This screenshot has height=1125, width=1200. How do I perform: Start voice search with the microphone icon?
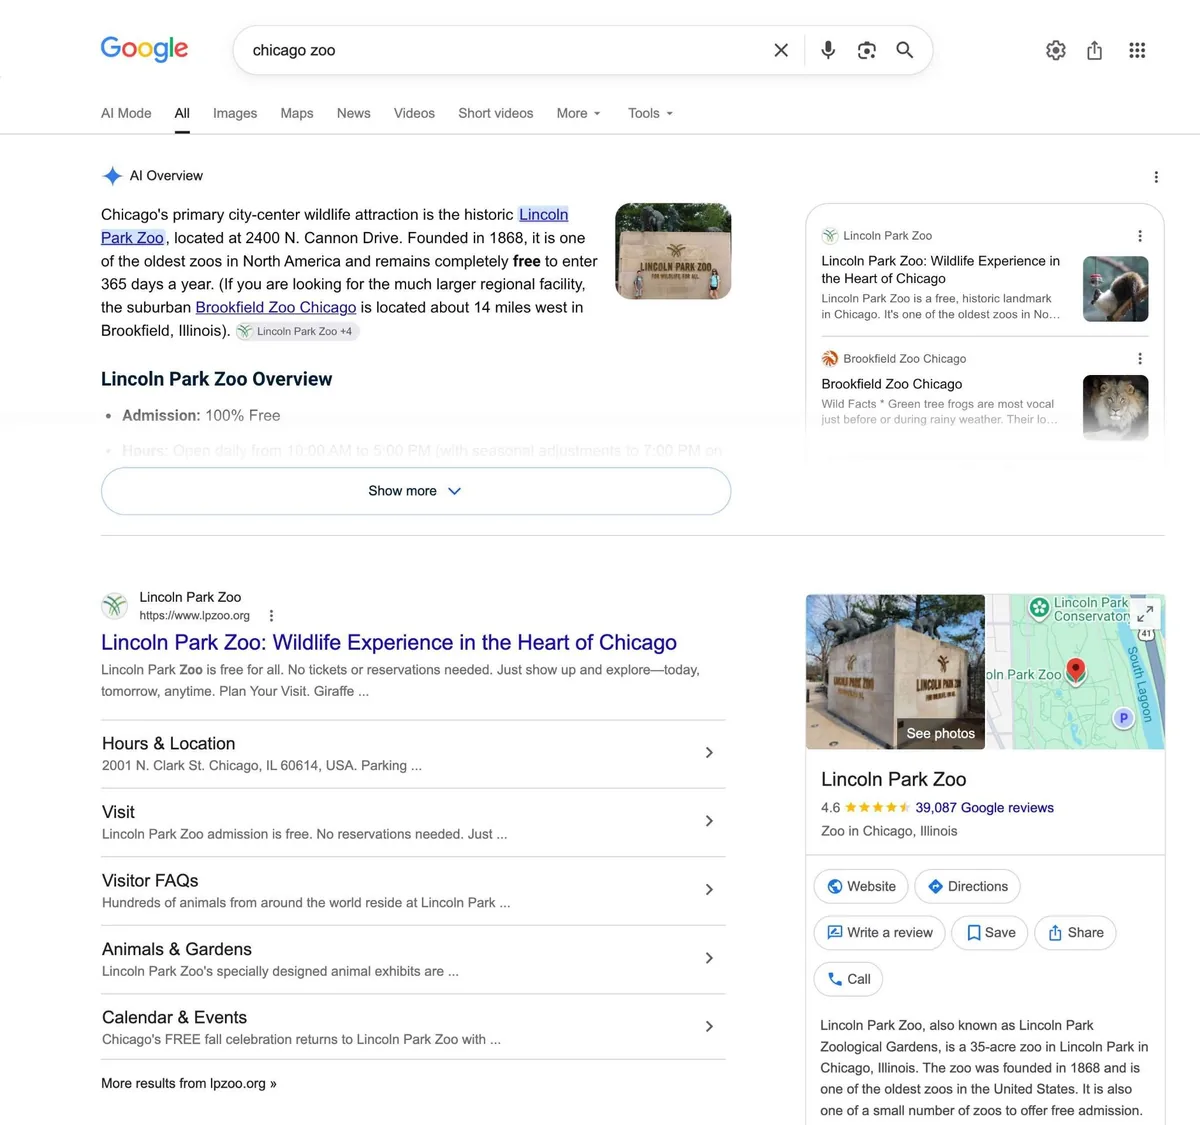828,50
